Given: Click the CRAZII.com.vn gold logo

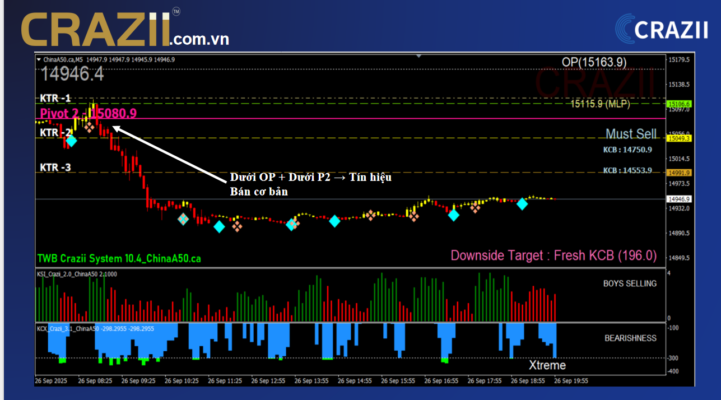Looking at the screenshot, I should click(125, 29).
